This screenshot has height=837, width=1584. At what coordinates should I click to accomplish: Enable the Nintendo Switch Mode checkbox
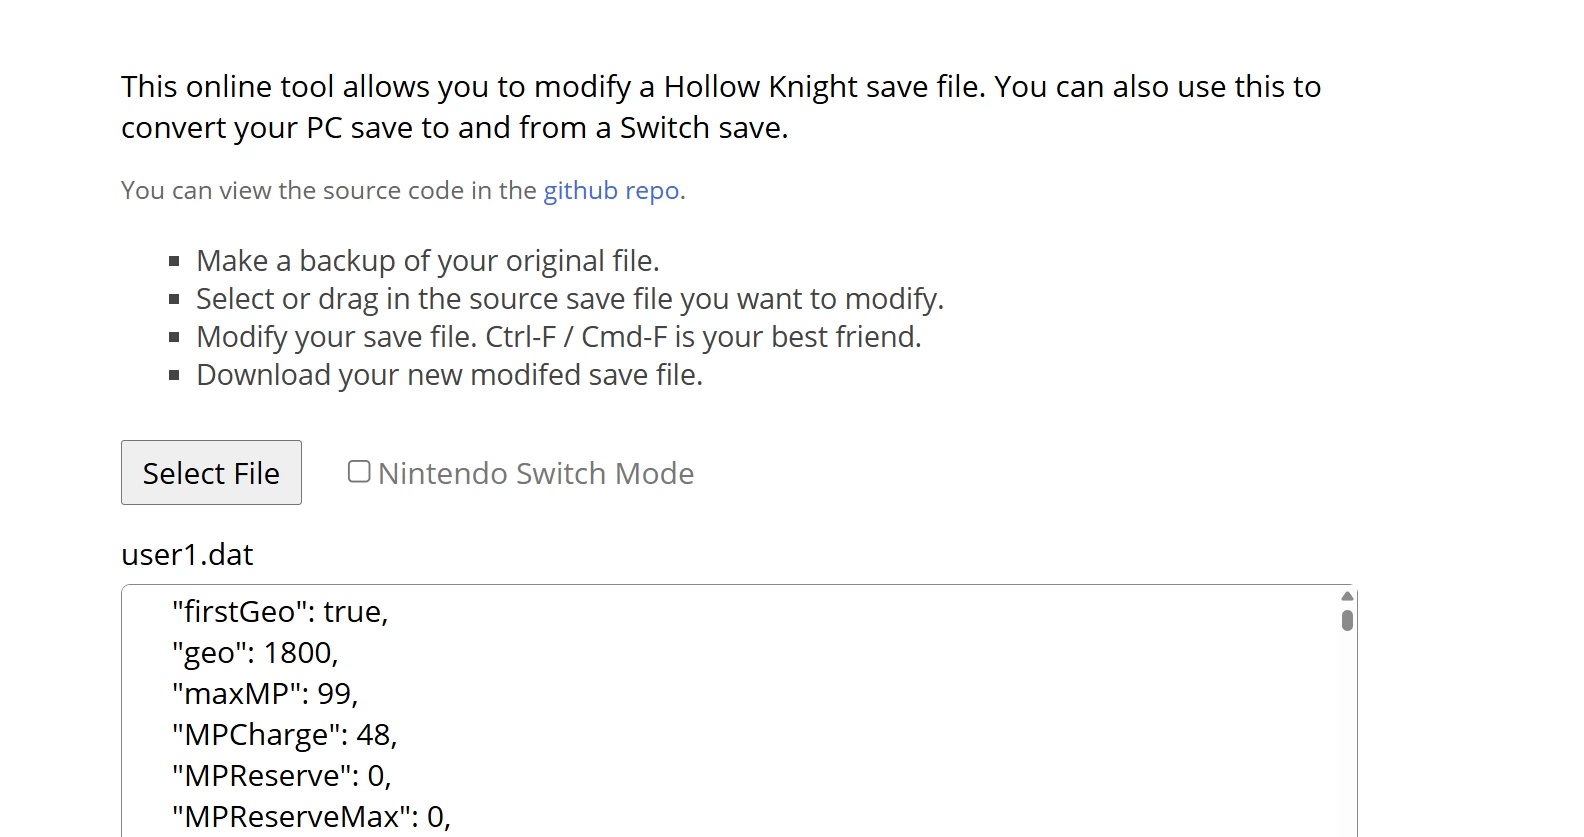(359, 472)
